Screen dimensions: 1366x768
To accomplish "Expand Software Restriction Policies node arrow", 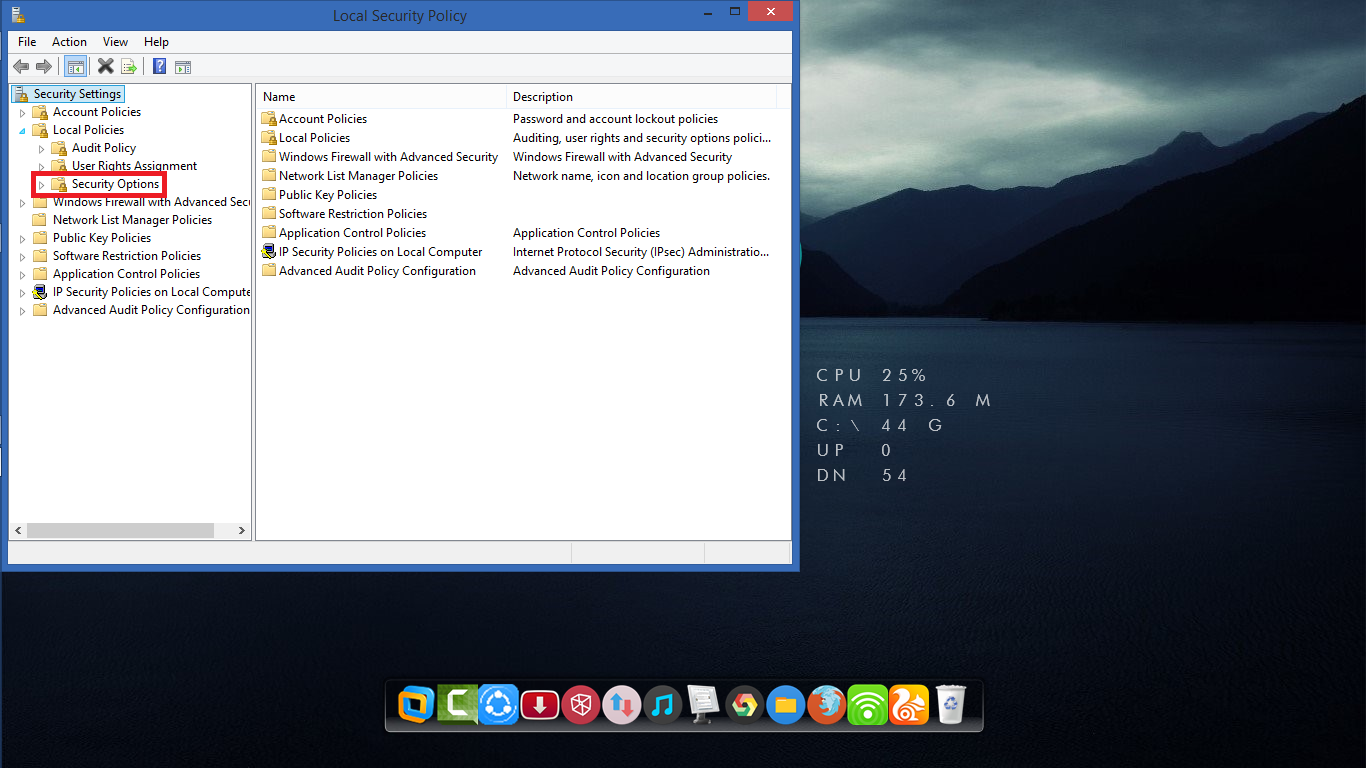I will [x=23, y=257].
